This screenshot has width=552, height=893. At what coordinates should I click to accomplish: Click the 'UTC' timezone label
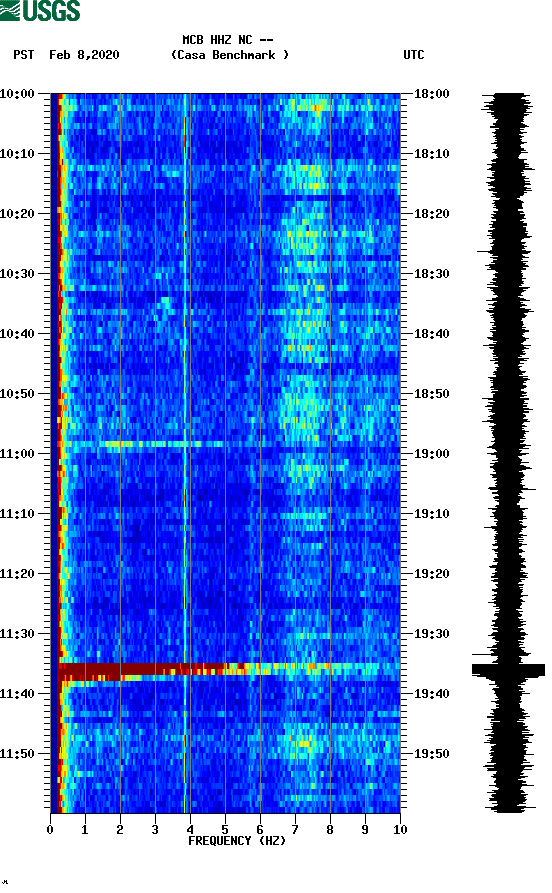pos(414,55)
